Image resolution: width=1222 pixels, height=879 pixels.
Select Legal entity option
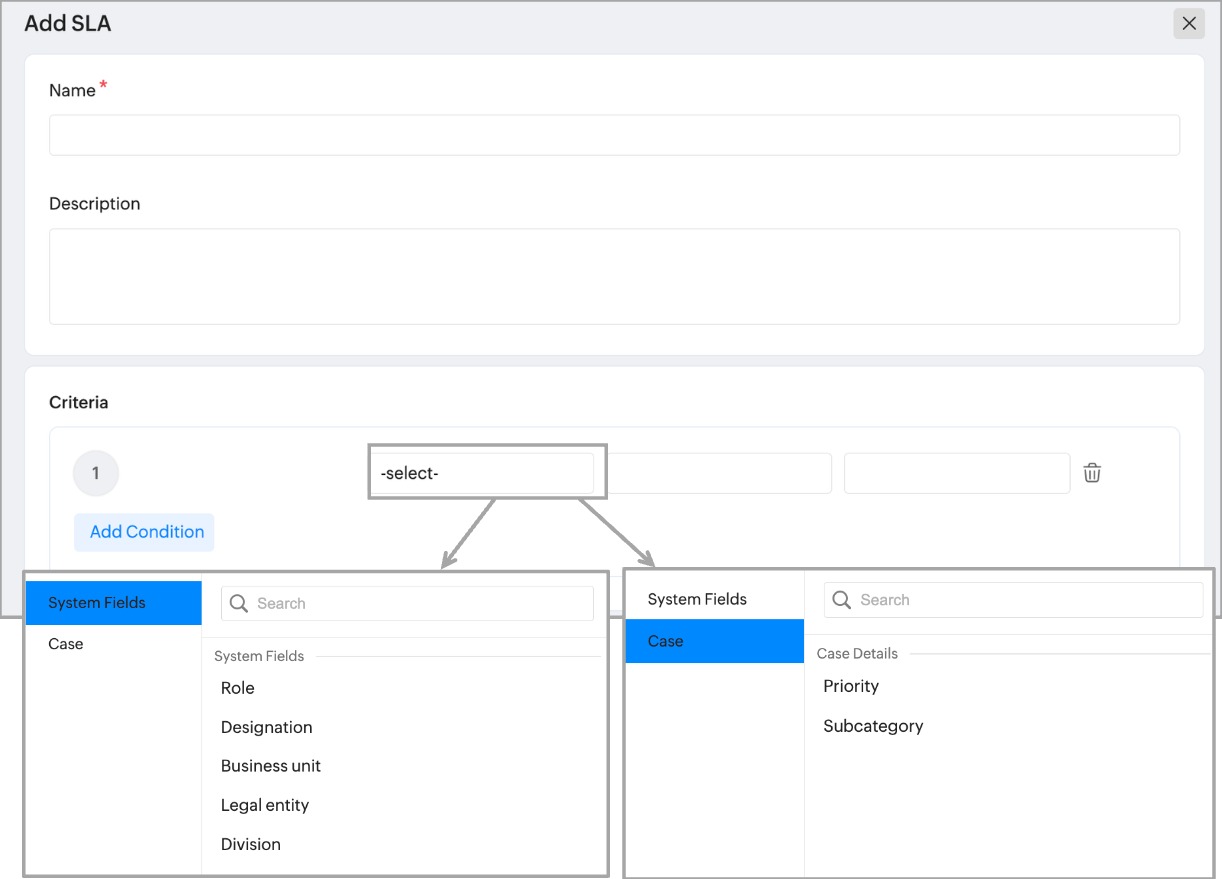point(265,805)
